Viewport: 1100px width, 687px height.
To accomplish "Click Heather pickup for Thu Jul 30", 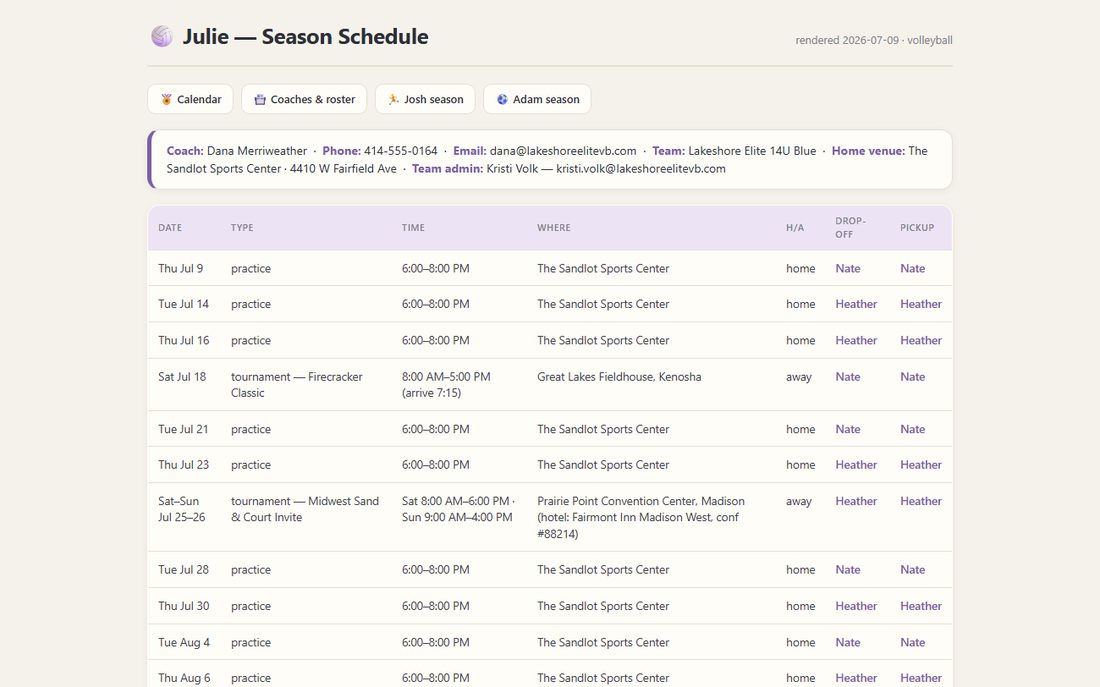I will pos(920,606).
